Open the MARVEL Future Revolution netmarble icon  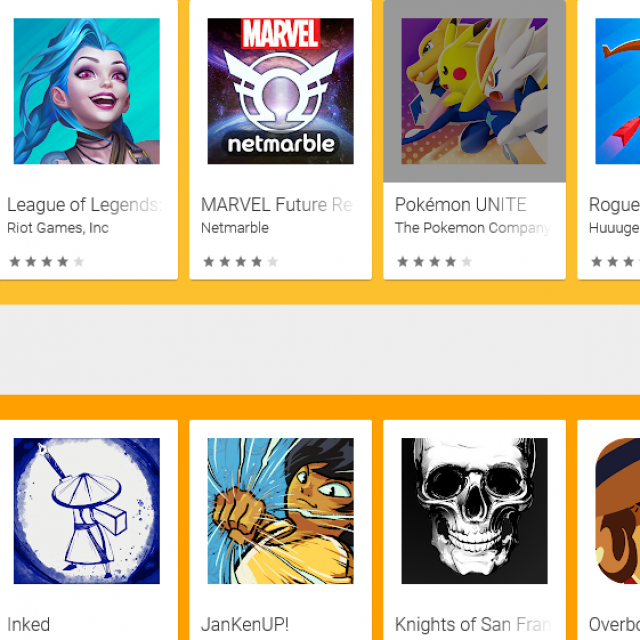point(280,91)
